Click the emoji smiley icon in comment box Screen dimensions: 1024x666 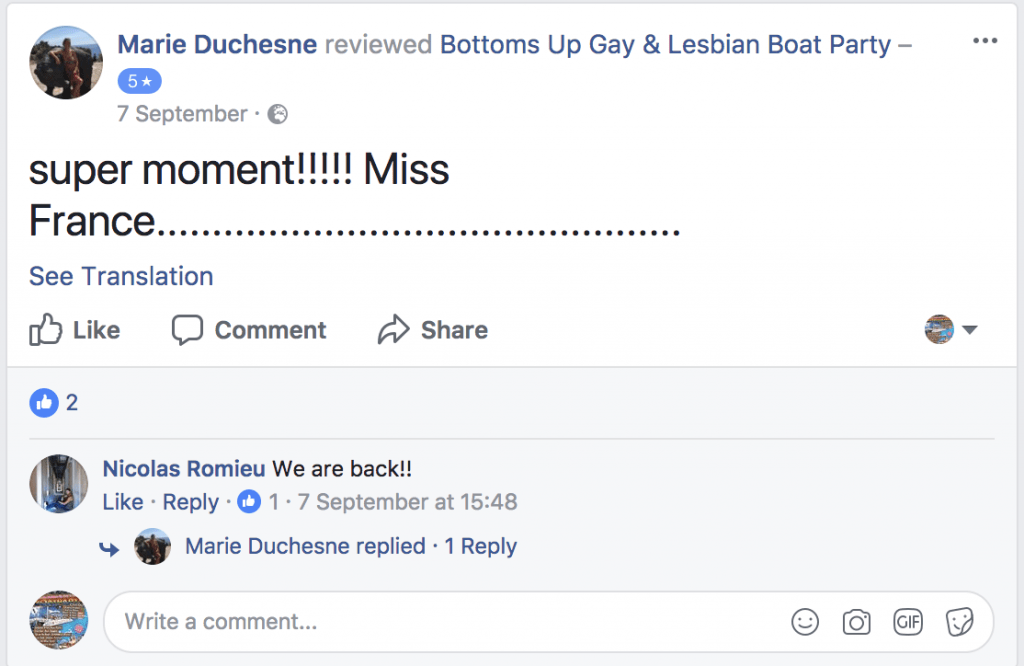[x=805, y=622]
